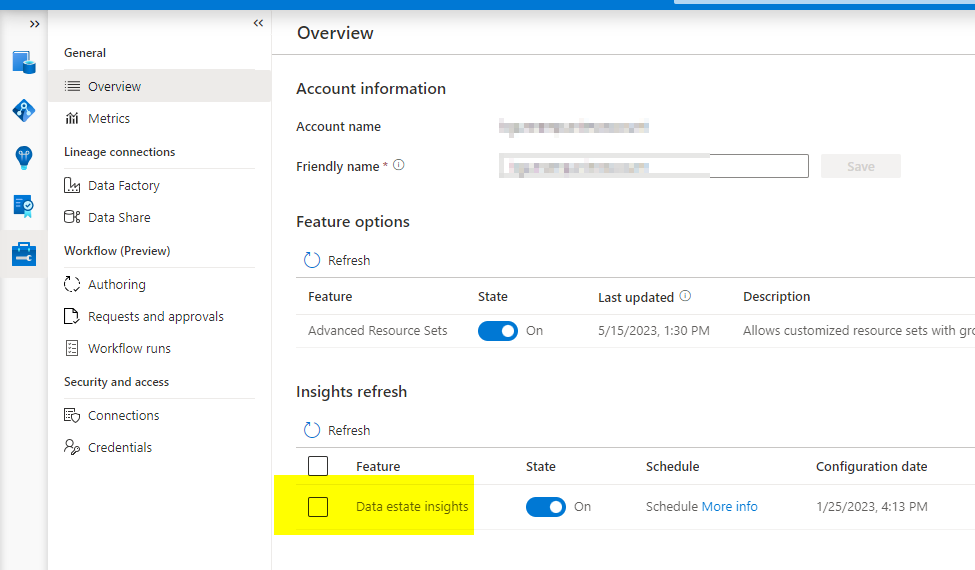Click the Workflow runs checklist icon
975x570 pixels.
(72, 348)
